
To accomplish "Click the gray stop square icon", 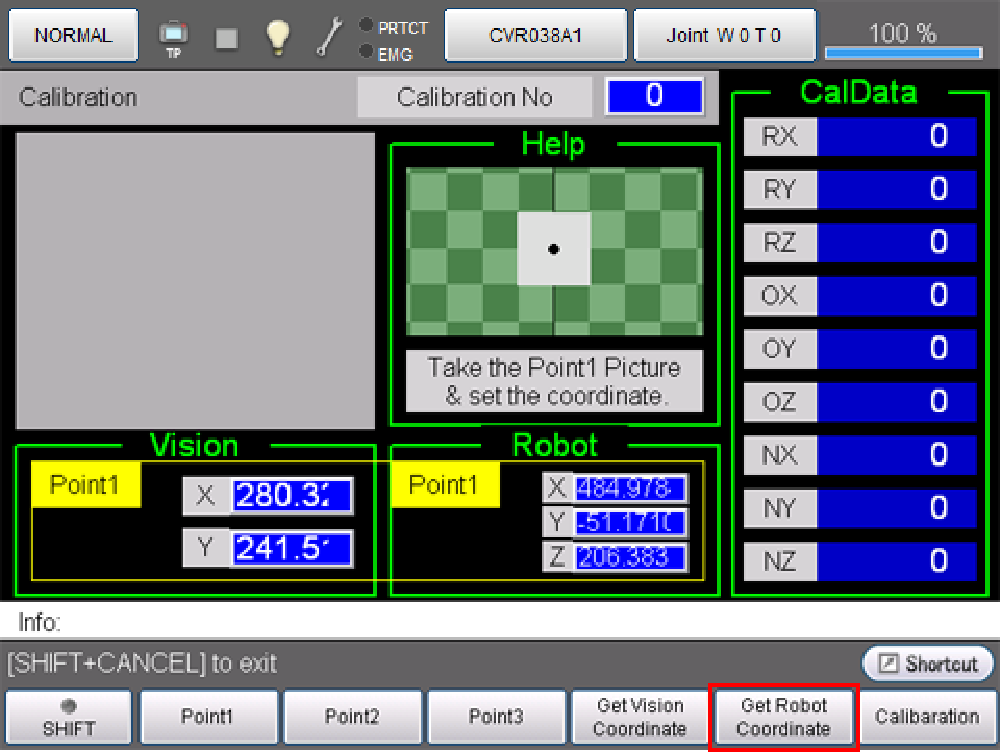I will tap(227, 38).
